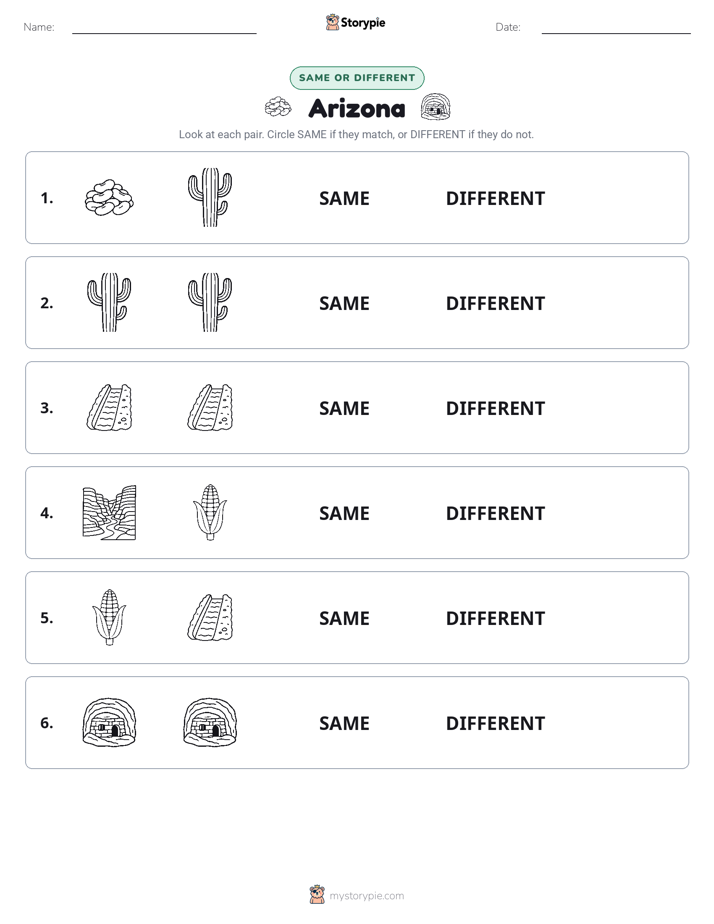This screenshot has height=924, width=714.
Task: Open the mystorypie.com footer link
Action: (366, 896)
